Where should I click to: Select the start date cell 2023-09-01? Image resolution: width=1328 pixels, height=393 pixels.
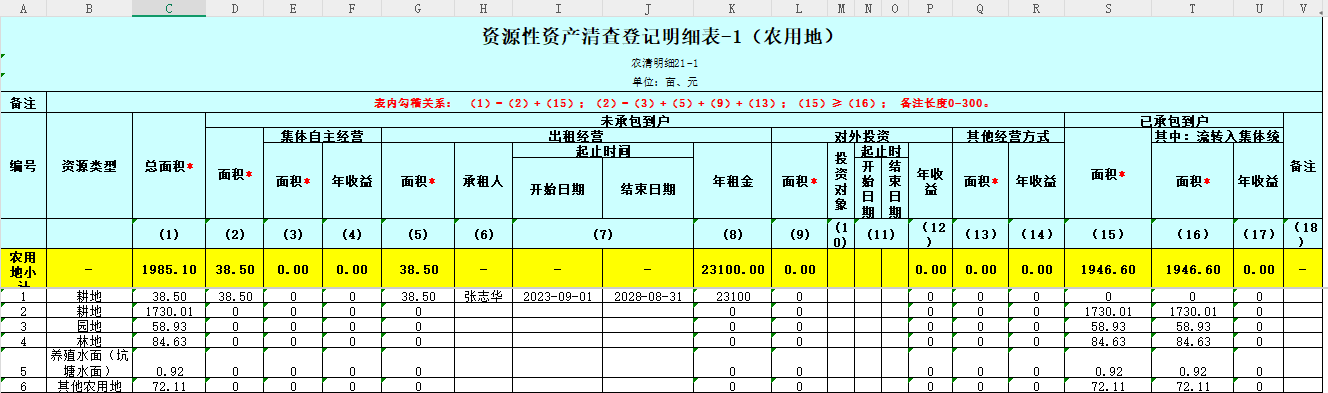(x=557, y=297)
